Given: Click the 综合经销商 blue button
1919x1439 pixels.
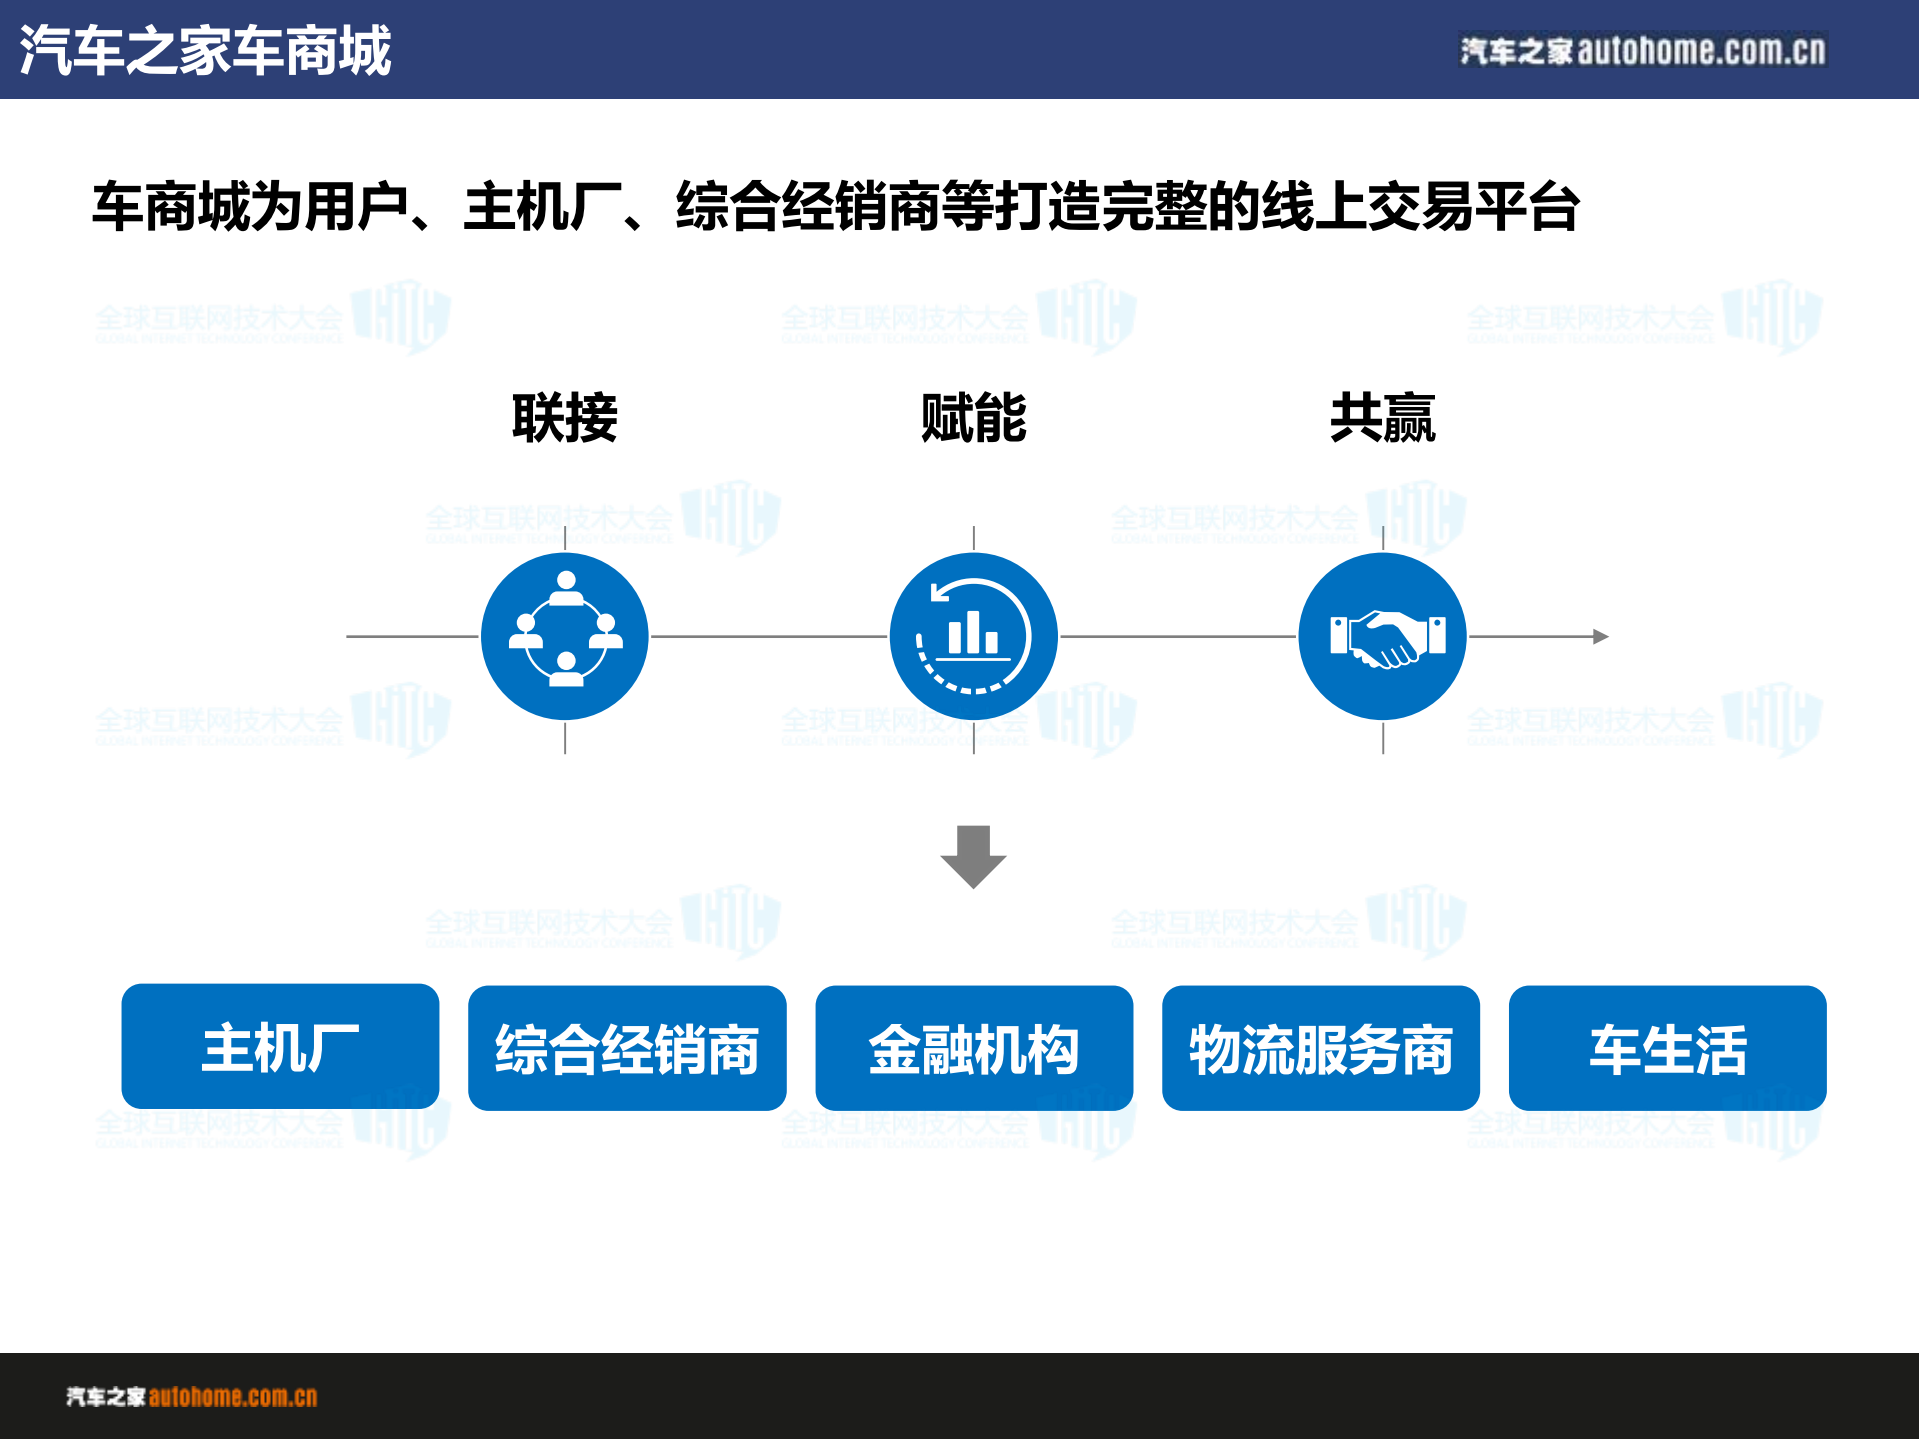Looking at the screenshot, I should 627,1047.
